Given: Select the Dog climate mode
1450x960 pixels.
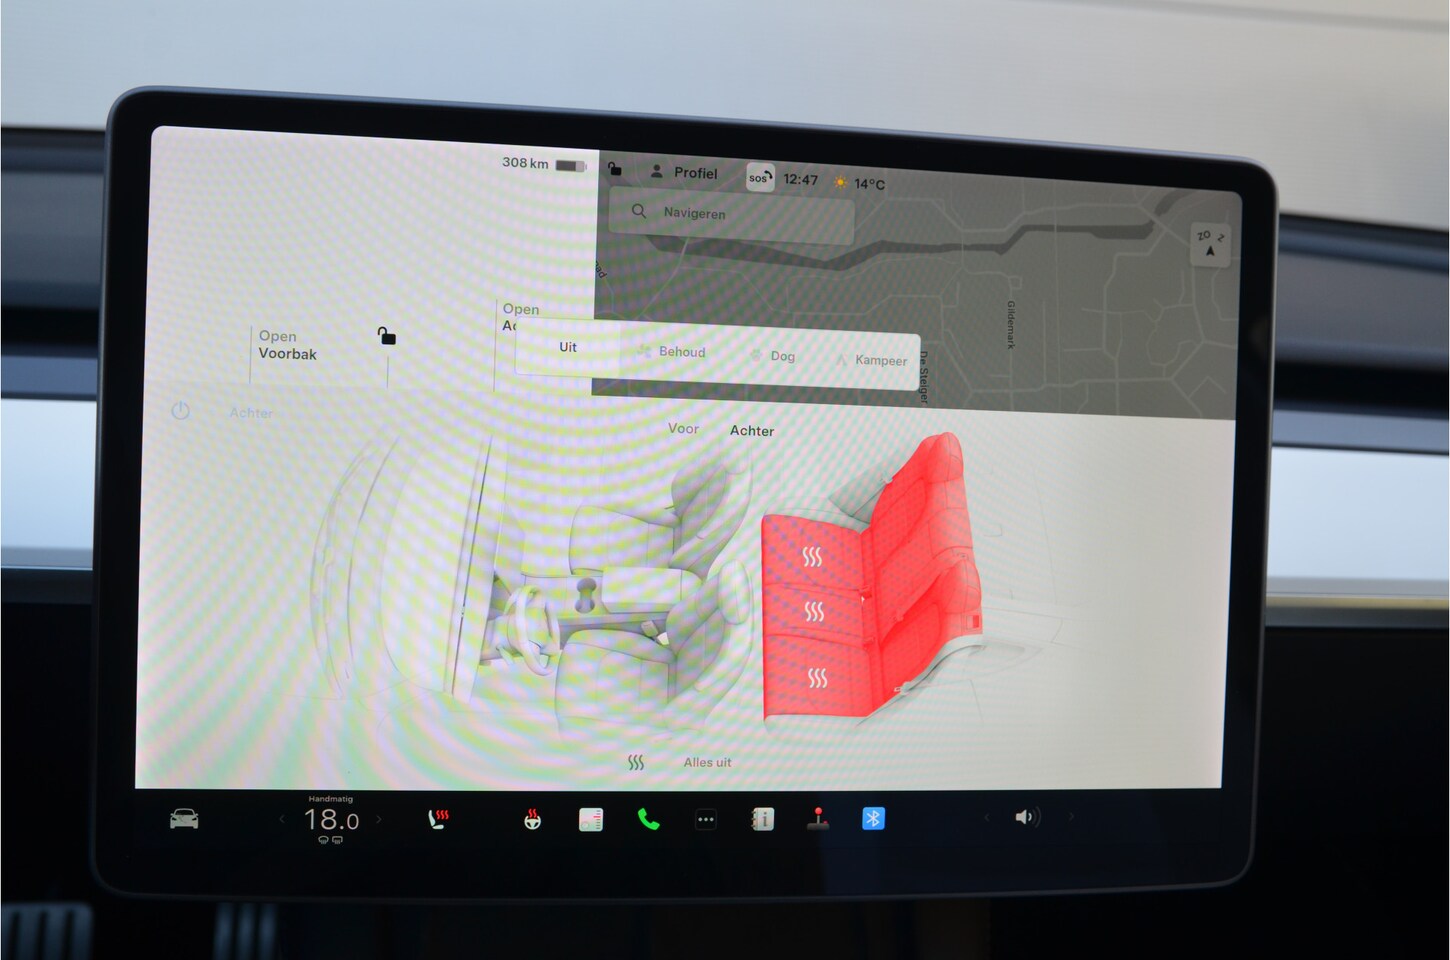Looking at the screenshot, I should (773, 356).
